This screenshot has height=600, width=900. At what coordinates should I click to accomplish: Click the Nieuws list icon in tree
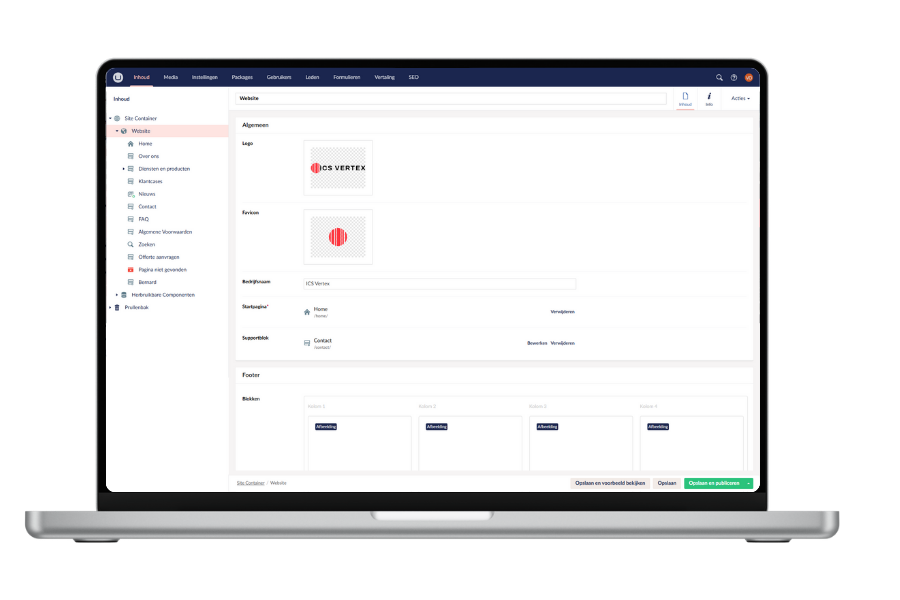click(130, 194)
